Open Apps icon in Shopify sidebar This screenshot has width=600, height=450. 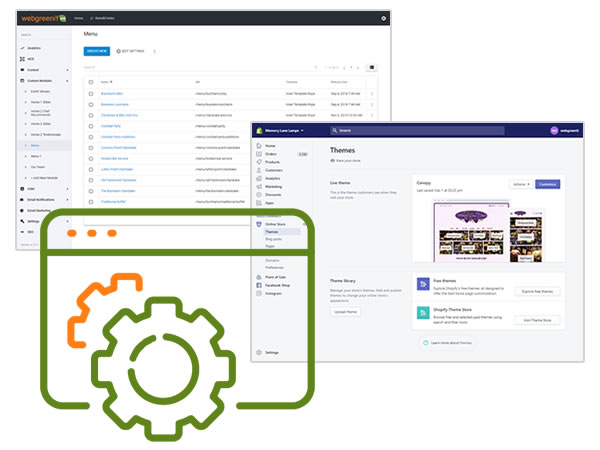[259, 203]
